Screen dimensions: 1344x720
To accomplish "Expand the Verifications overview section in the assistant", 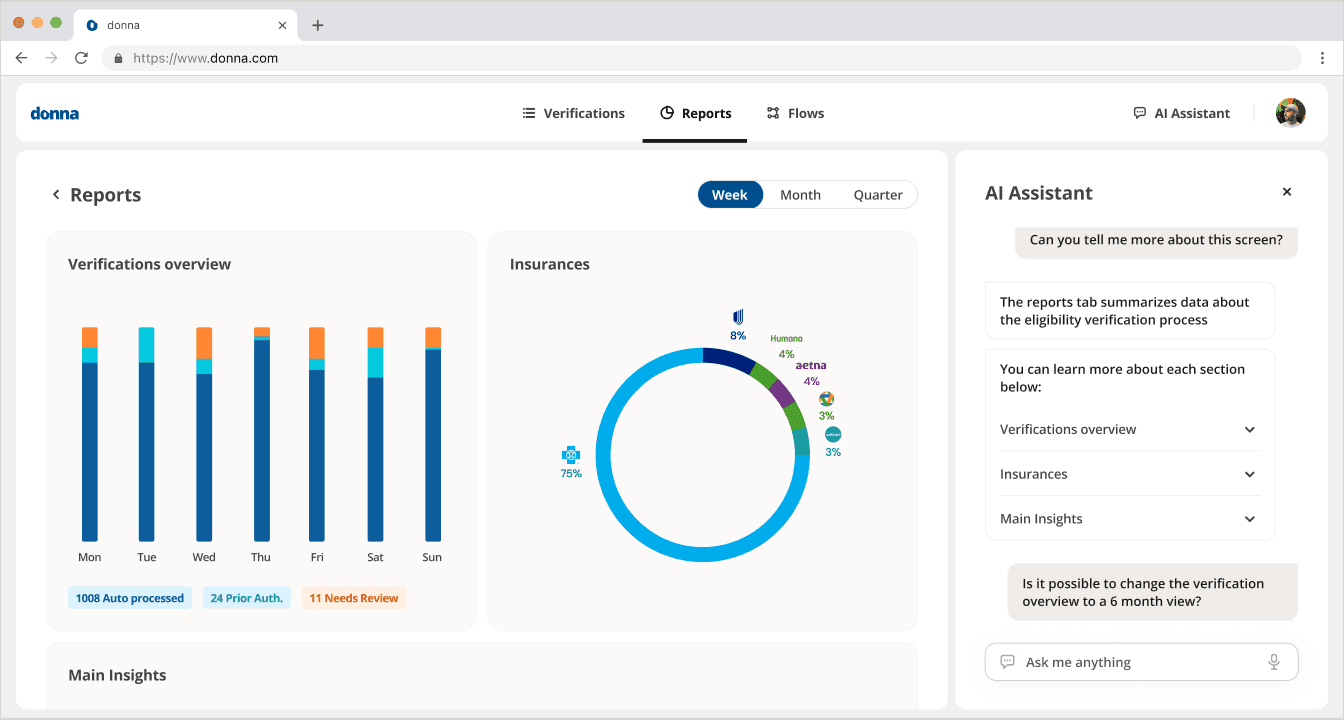I will (x=1128, y=429).
